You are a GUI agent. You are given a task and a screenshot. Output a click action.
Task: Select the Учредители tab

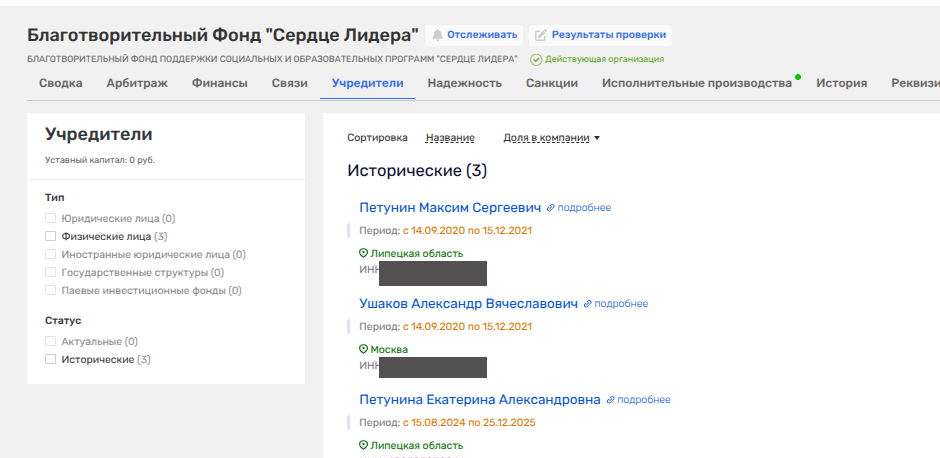tap(367, 83)
